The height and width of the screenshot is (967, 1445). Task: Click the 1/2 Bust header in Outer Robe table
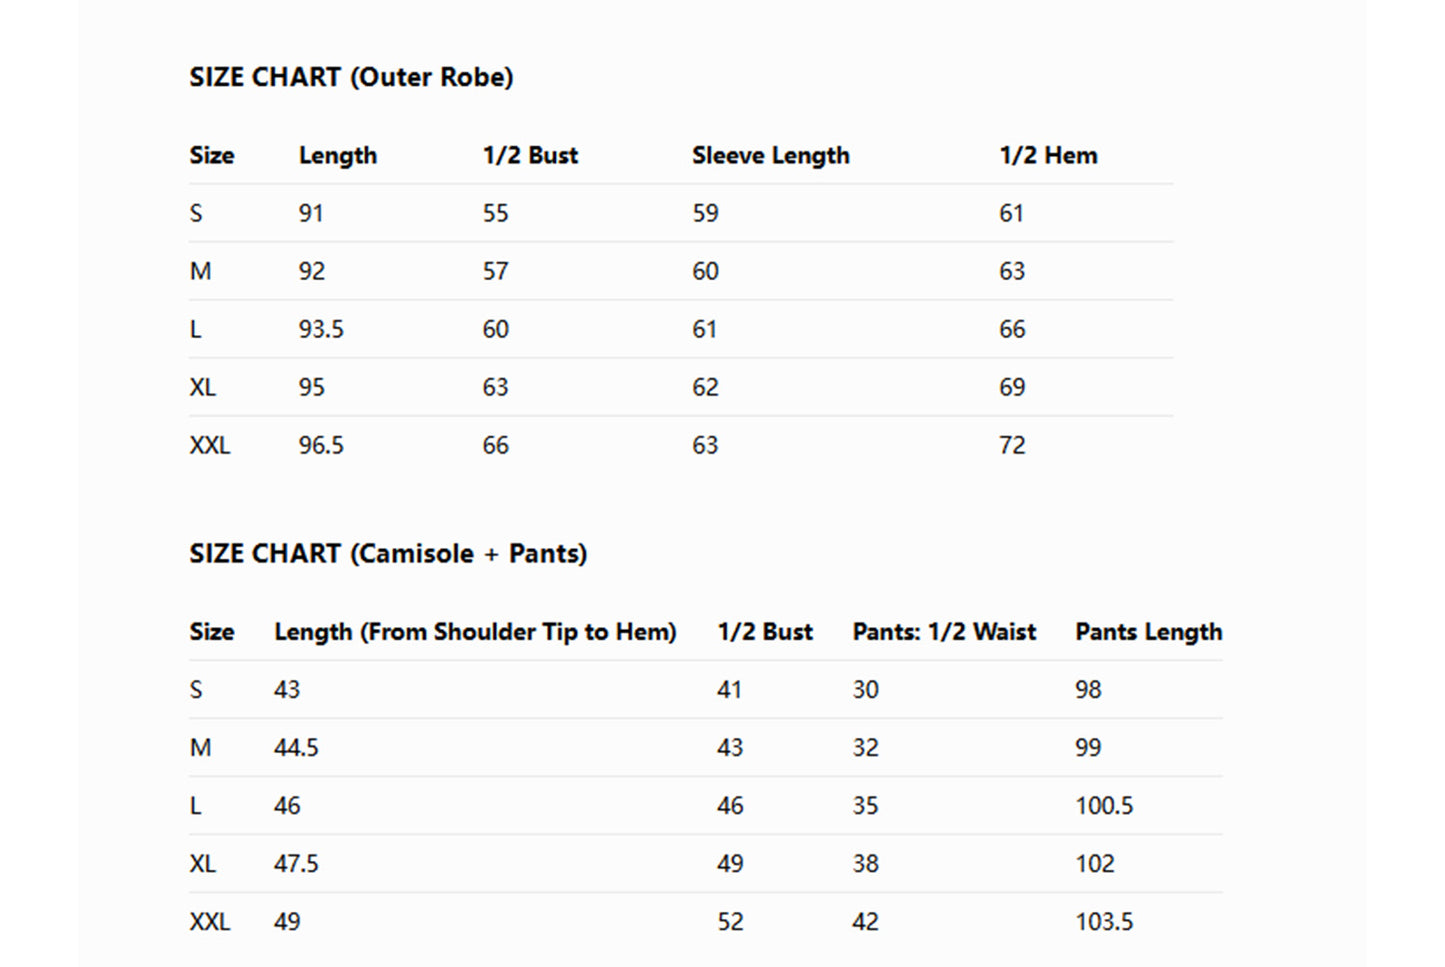pyautogui.click(x=530, y=155)
